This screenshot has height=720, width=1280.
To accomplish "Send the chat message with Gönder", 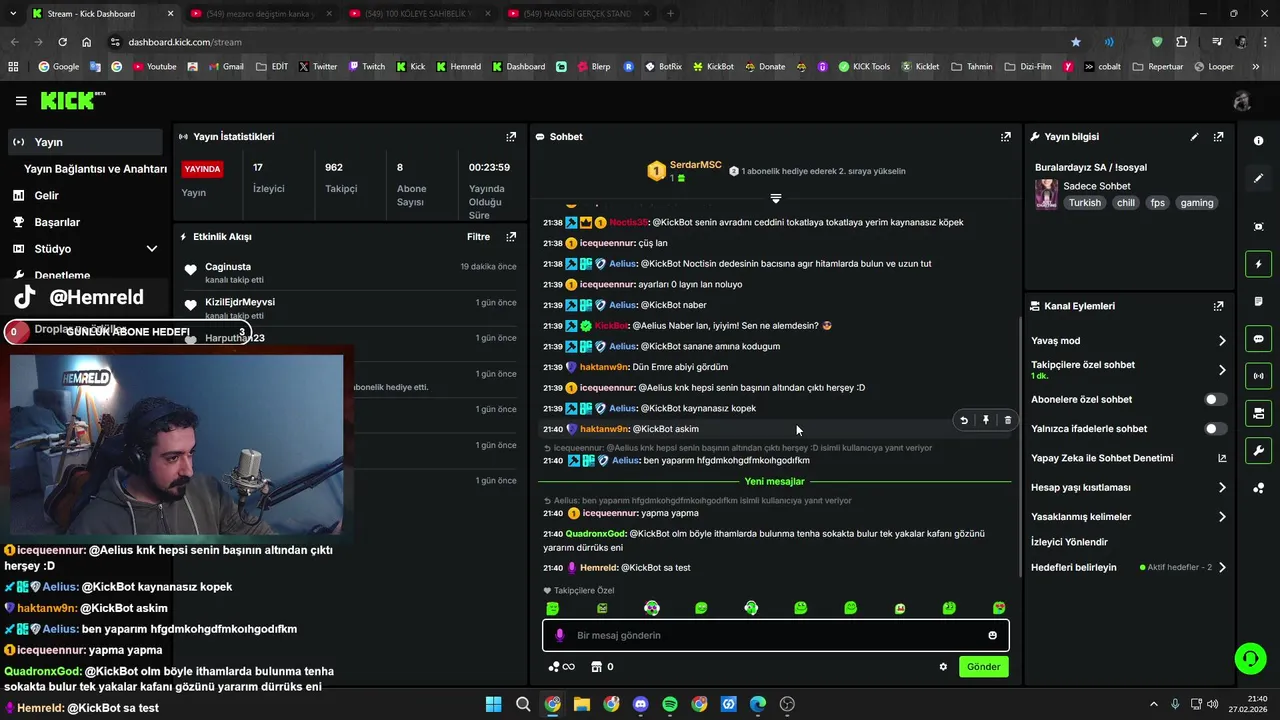I will [x=983, y=667].
